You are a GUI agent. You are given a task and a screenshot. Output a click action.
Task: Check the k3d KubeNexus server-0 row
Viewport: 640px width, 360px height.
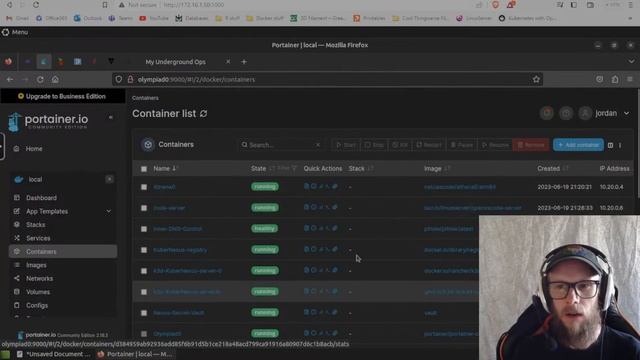[144, 271]
